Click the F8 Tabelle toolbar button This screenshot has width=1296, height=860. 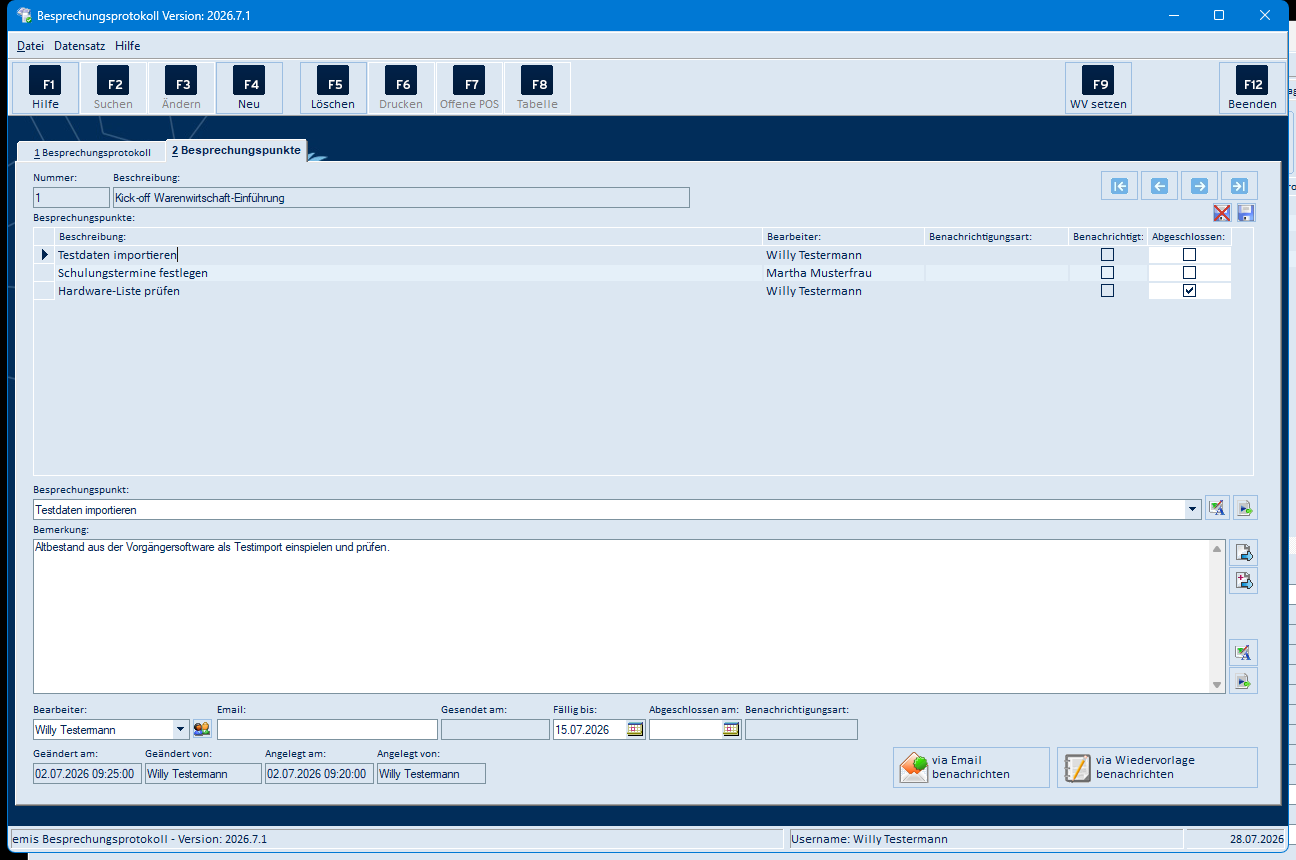point(537,88)
